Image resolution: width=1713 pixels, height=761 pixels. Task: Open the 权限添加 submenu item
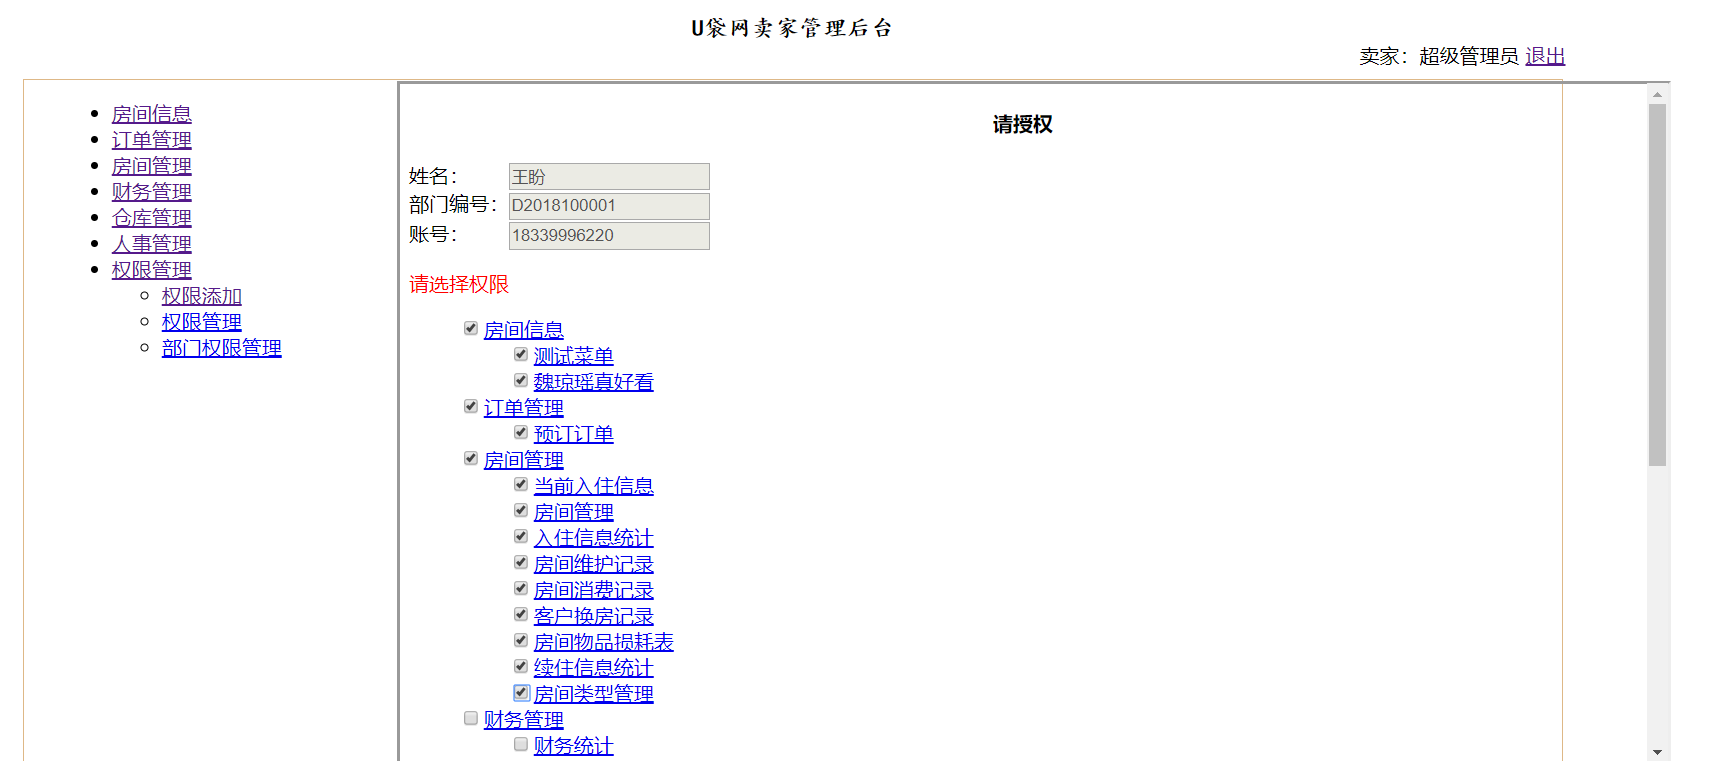(201, 296)
